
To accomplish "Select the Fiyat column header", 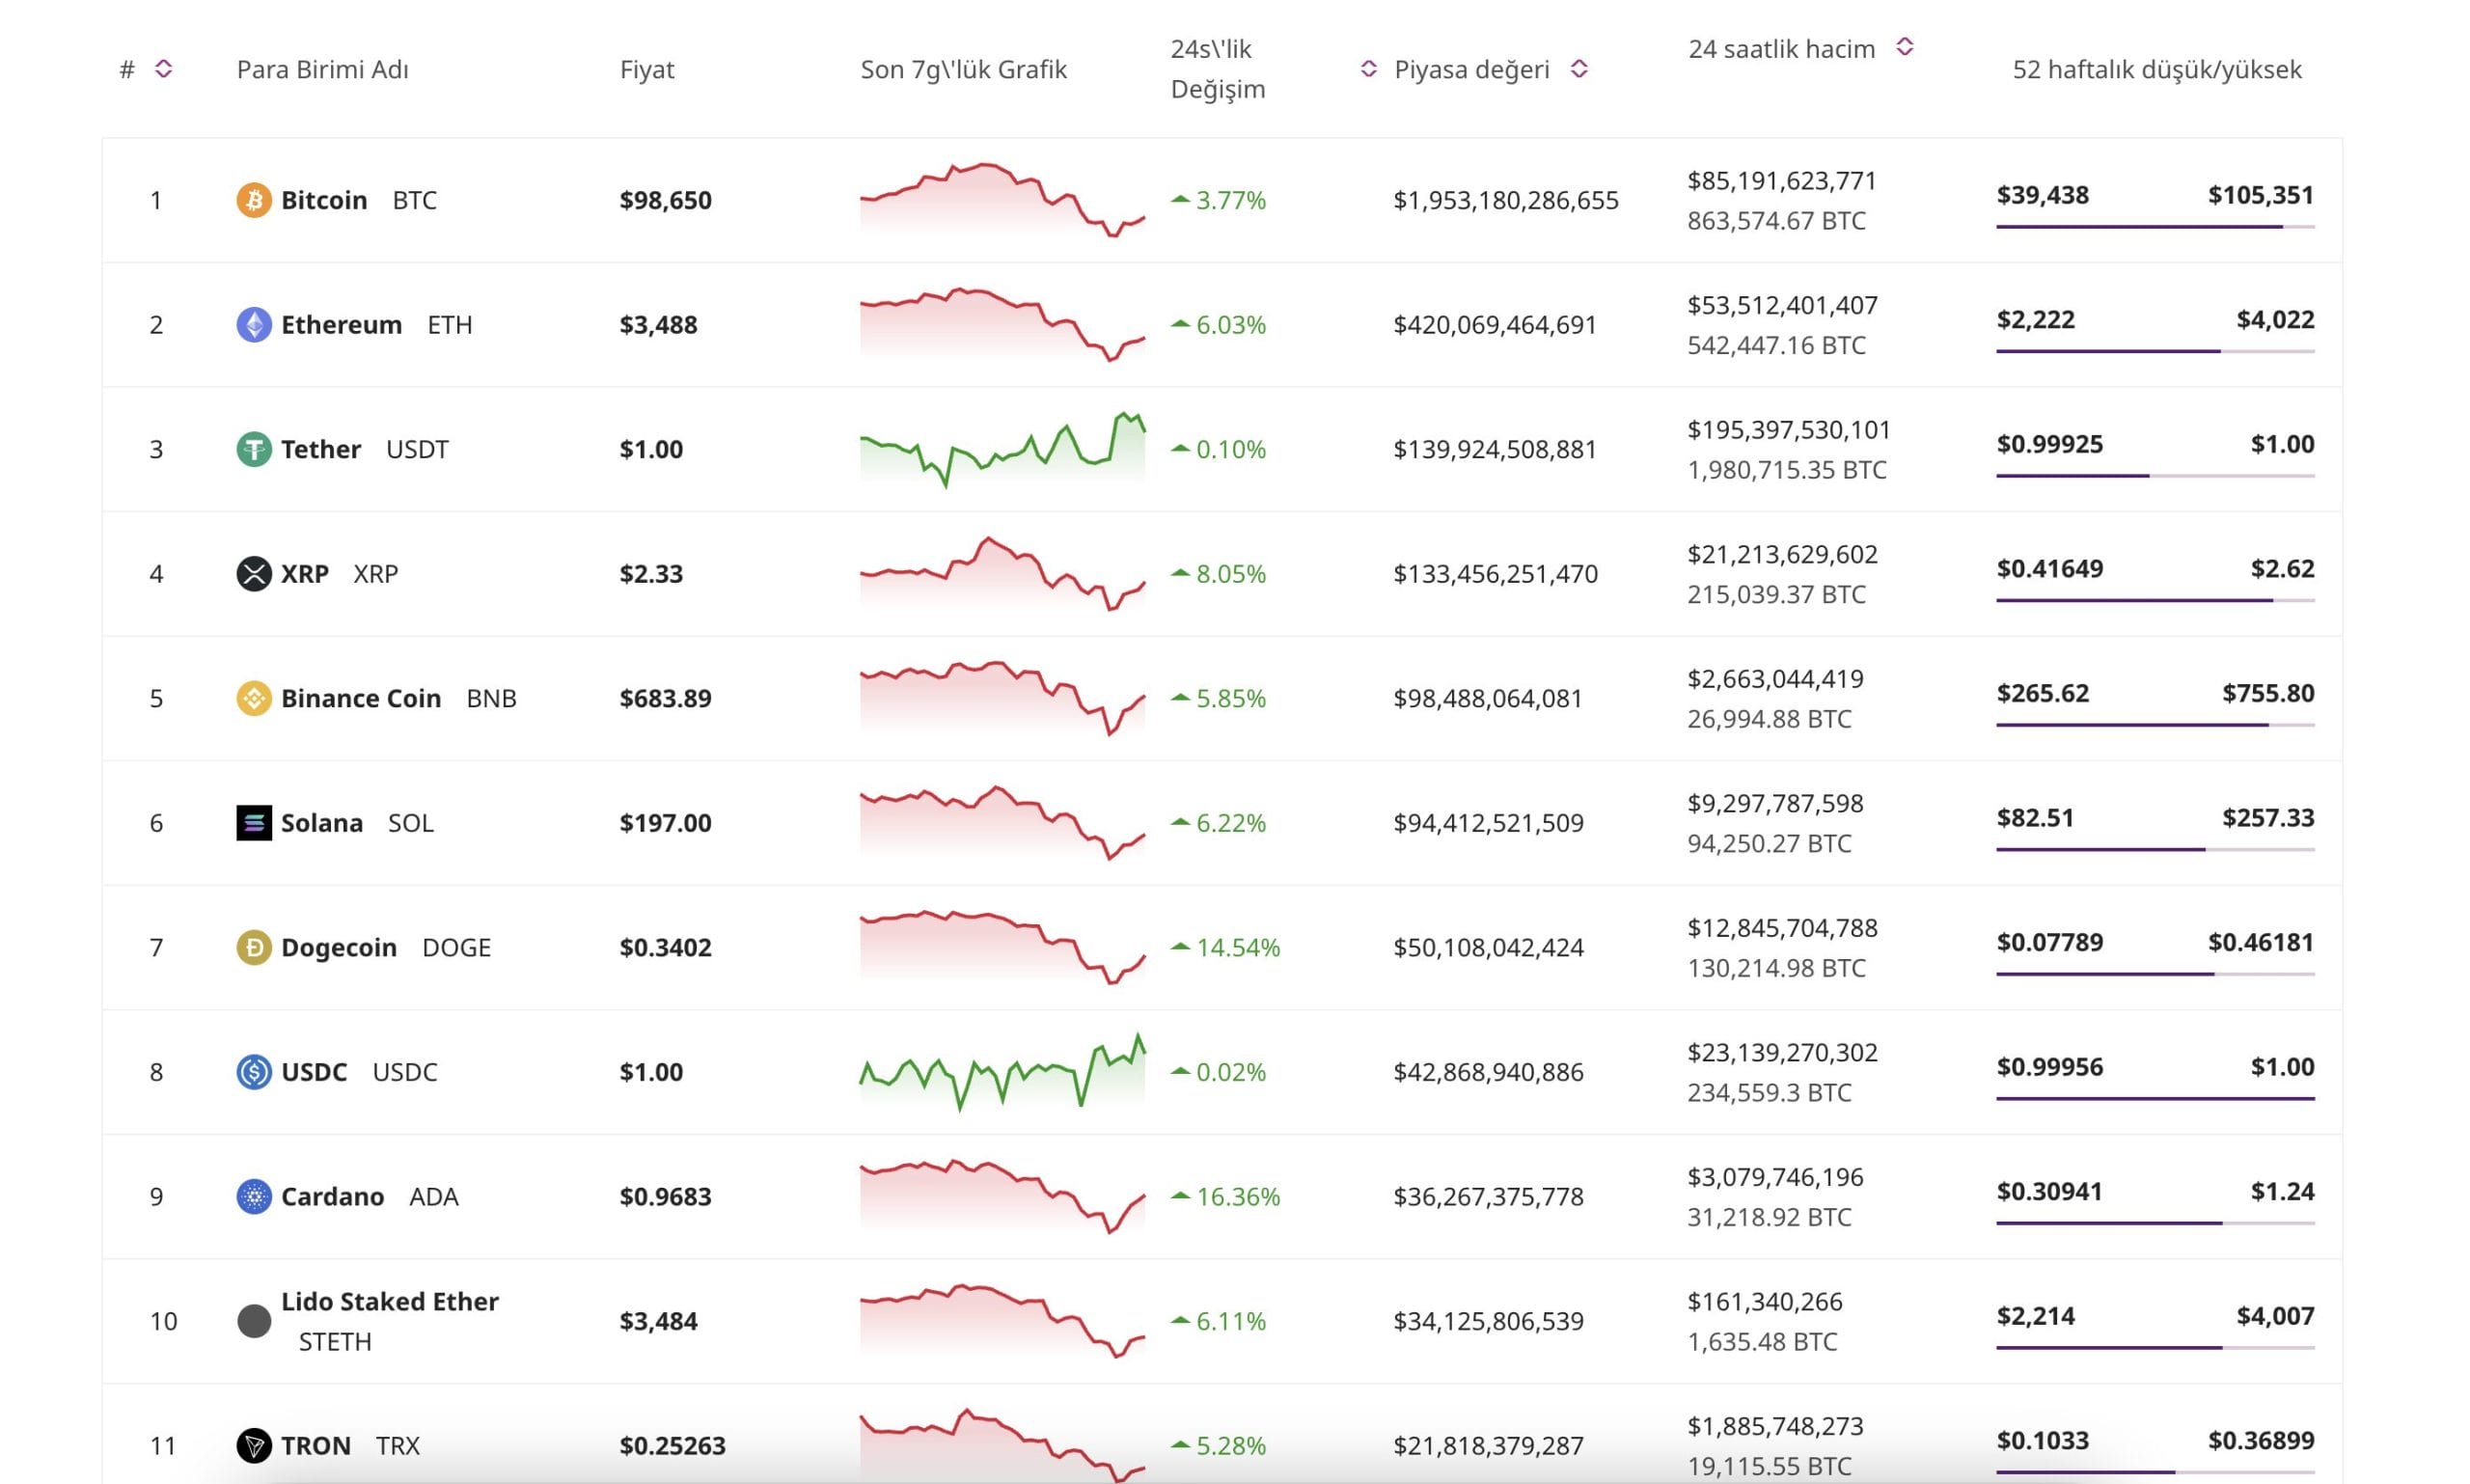I will tap(648, 70).
